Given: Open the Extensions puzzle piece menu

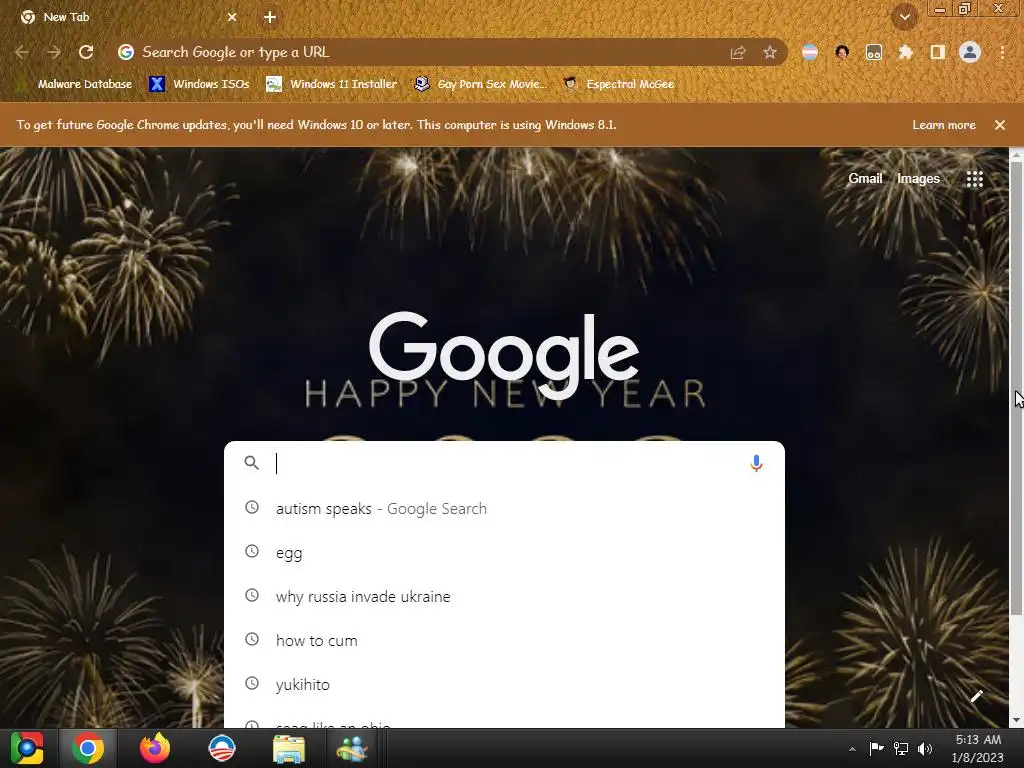Looking at the screenshot, I should [x=906, y=52].
